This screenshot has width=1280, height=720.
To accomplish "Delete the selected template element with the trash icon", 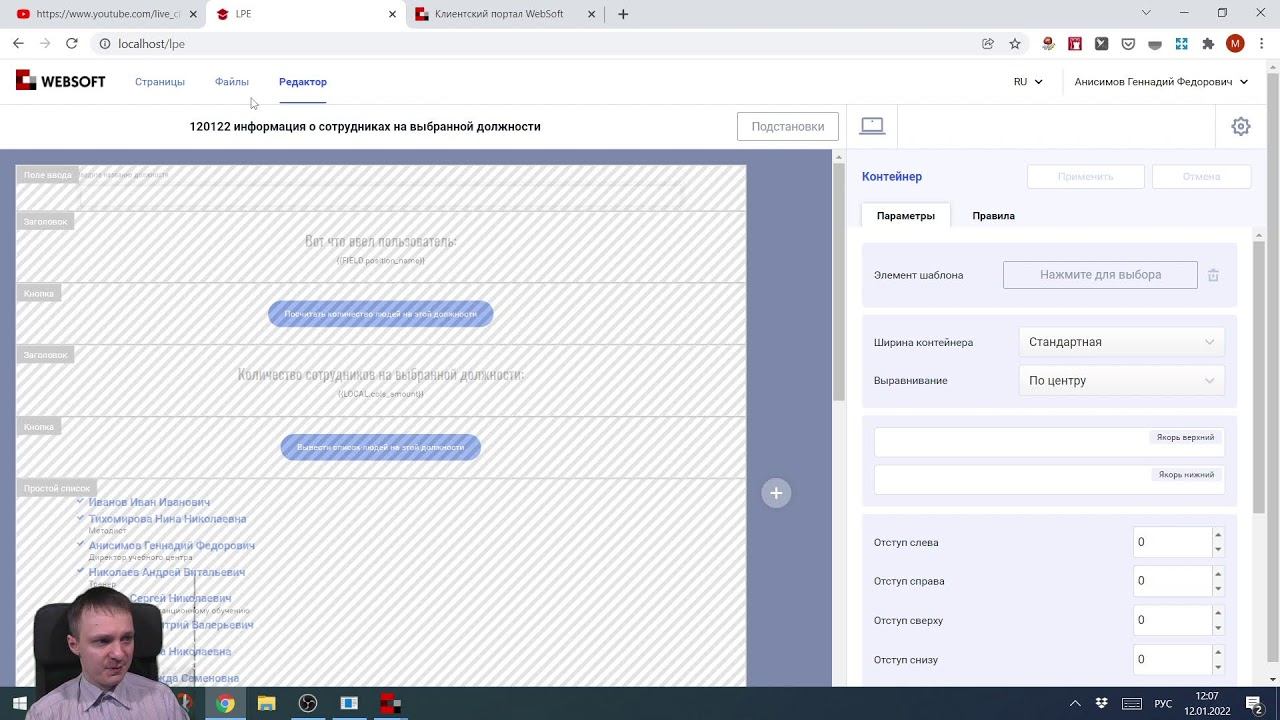I will (1213, 275).
